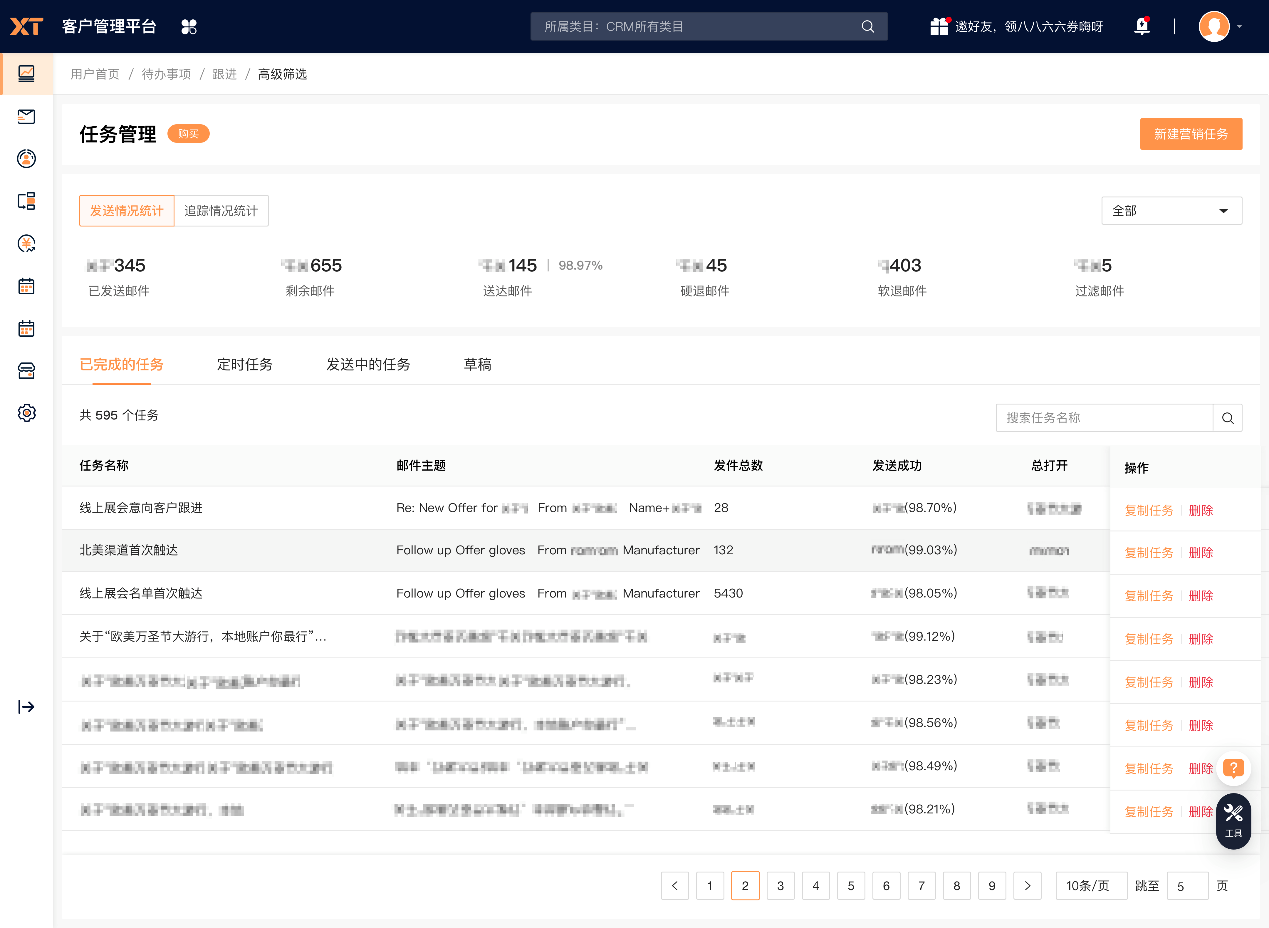The image size is (1269, 928).
Task: Click the dashboard laptop icon in the sidebar
Action: [27, 74]
